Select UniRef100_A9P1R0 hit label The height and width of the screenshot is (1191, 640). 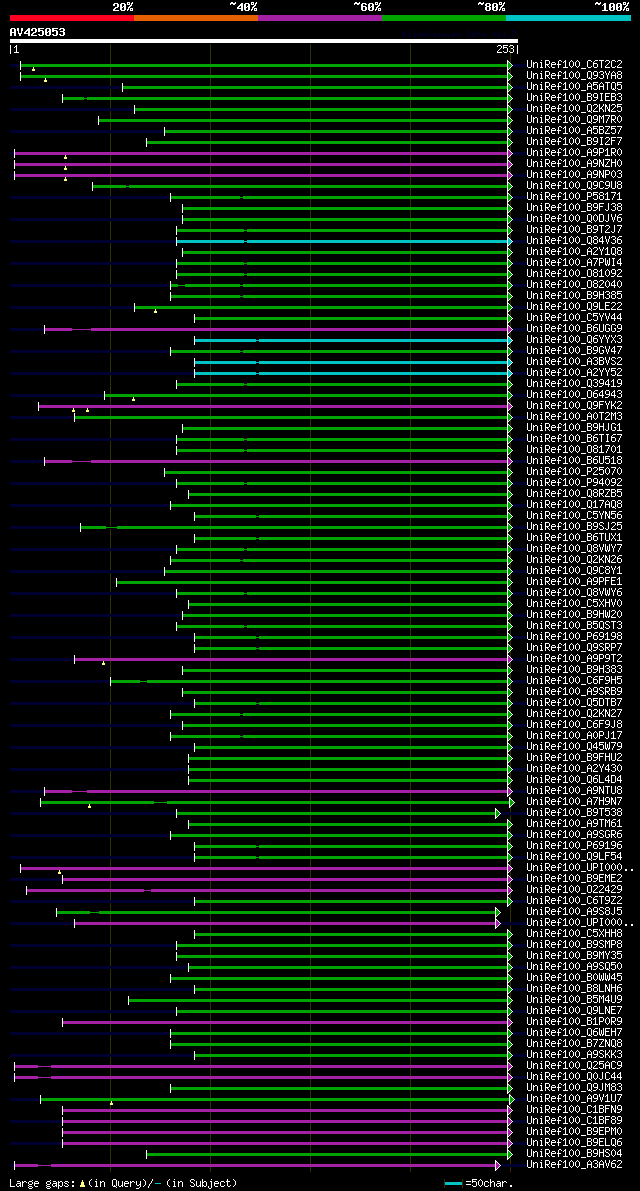pyautogui.click(x=574, y=153)
